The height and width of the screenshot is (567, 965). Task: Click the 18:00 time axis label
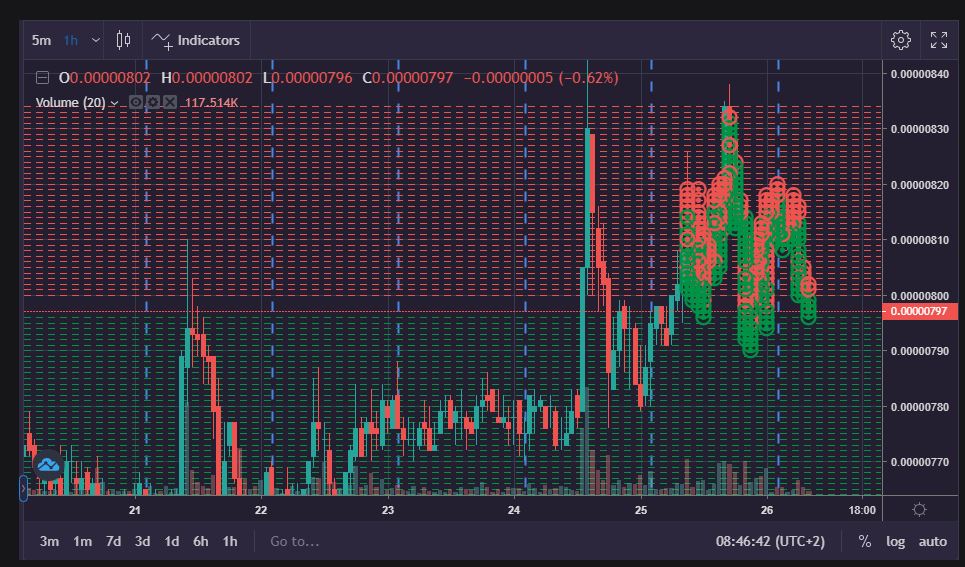pos(862,510)
